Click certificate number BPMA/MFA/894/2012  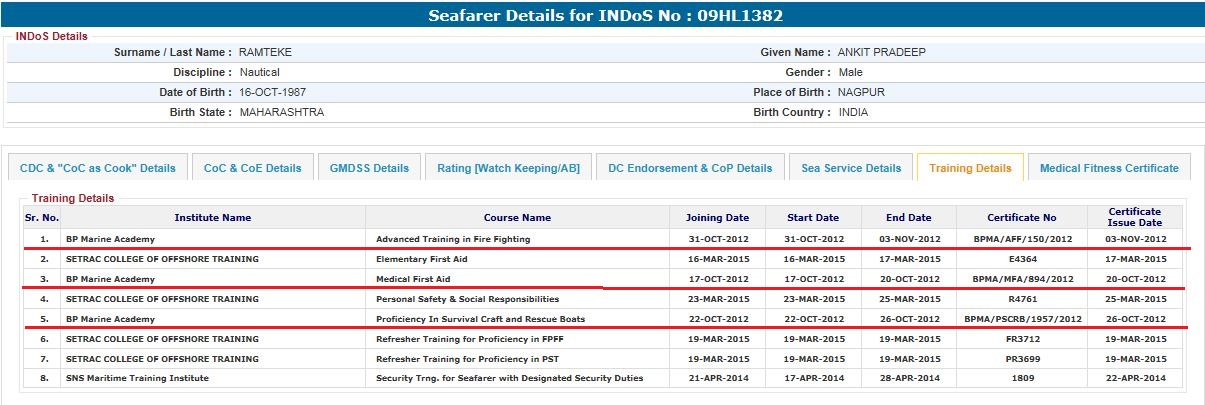pyautogui.click(x=1021, y=279)
